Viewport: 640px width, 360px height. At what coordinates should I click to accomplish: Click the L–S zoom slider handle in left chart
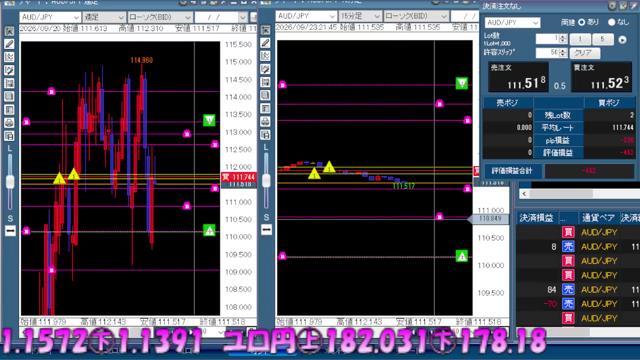point(10,182)
